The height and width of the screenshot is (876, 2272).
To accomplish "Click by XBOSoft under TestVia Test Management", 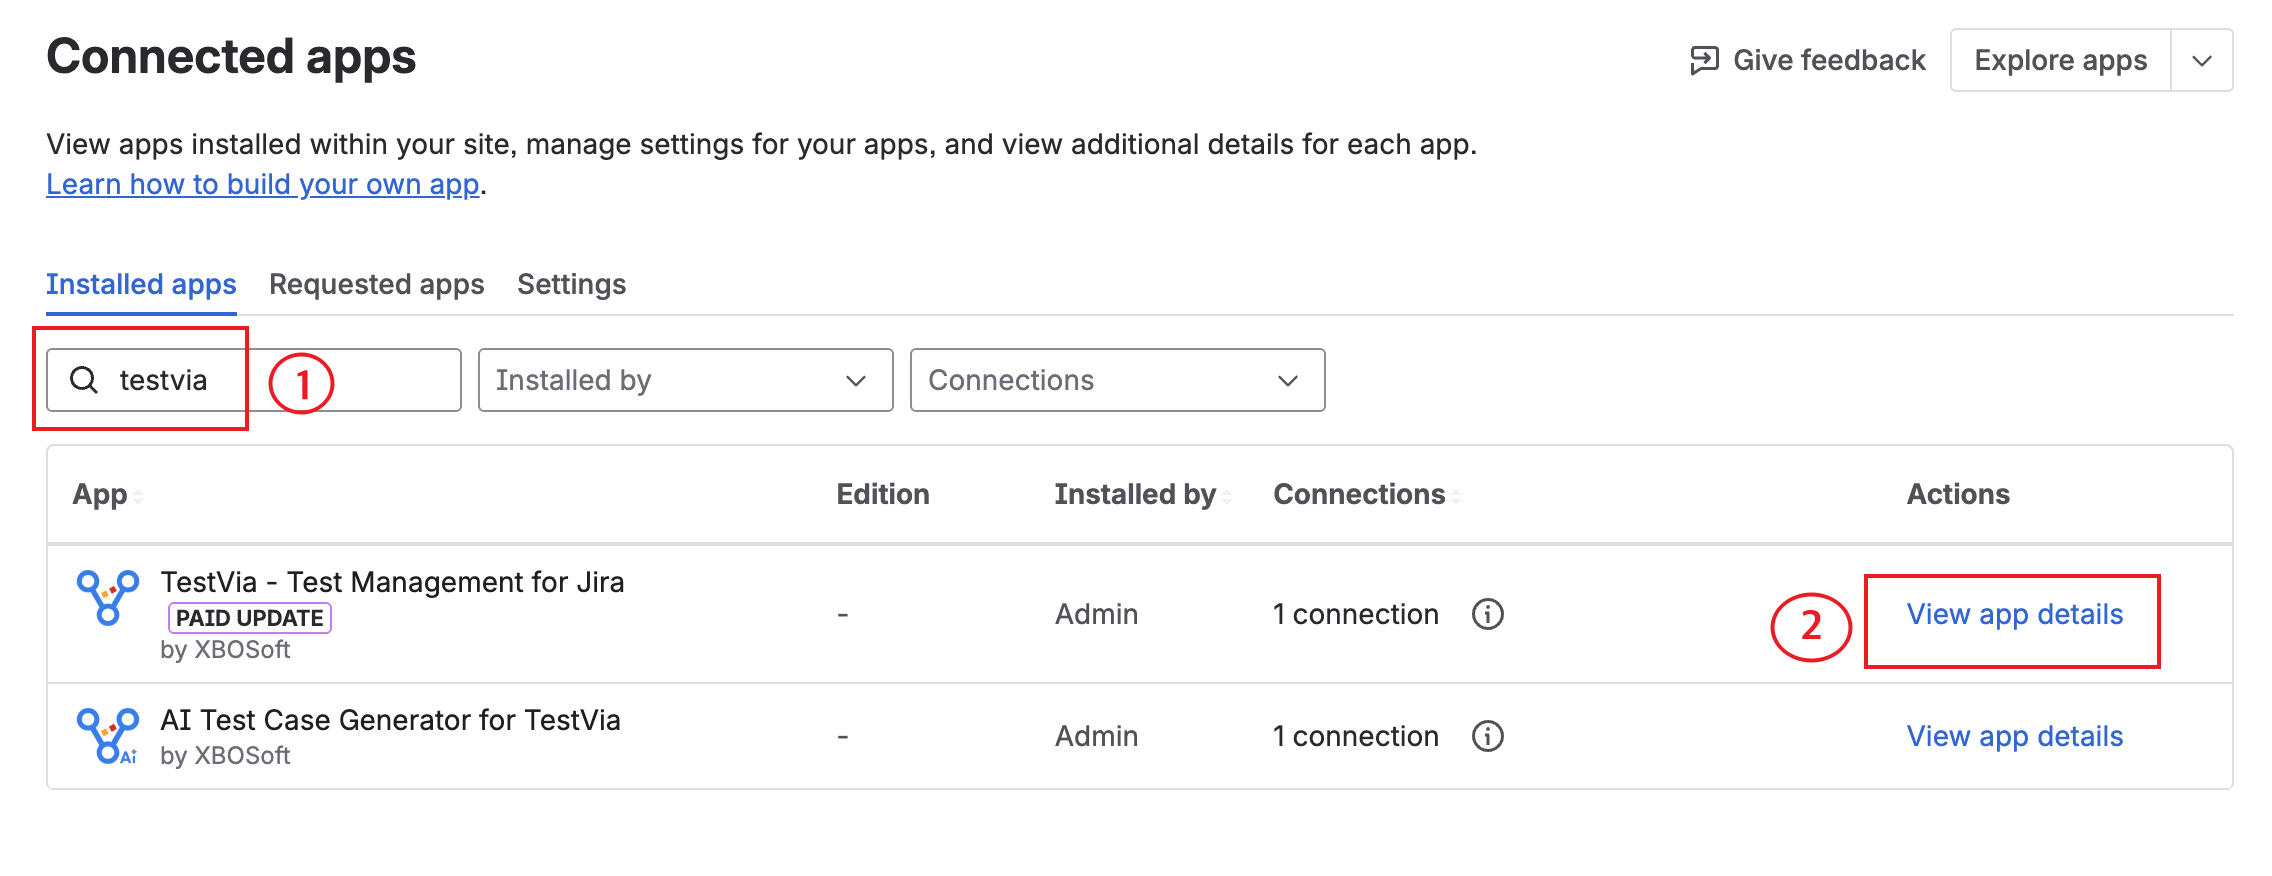I will (x=225, y=650).
